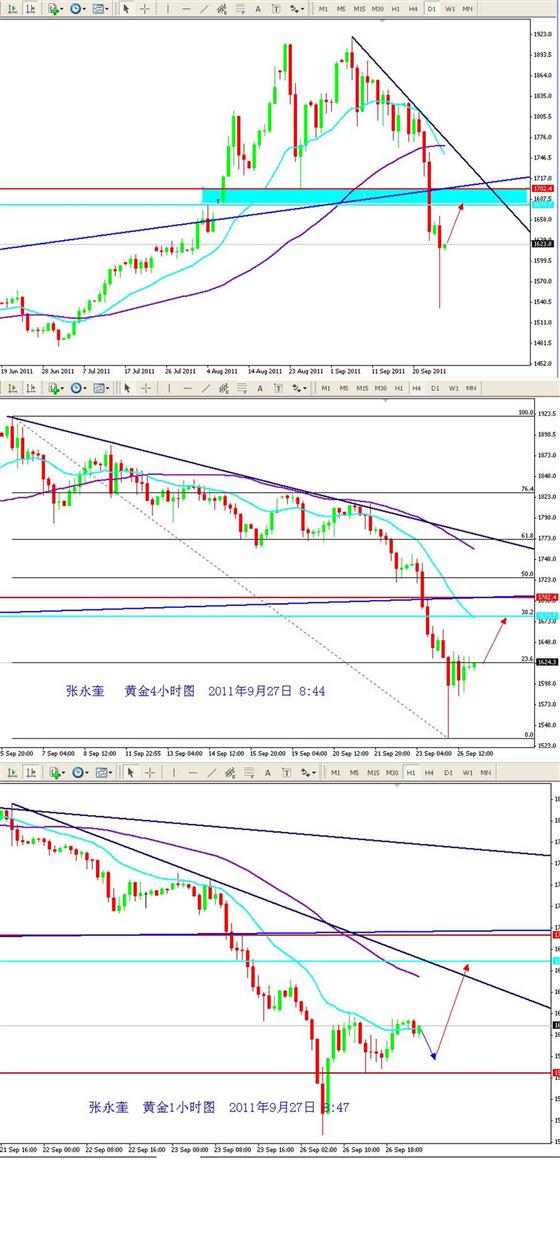Image resolution: width=560 pixels, height=1236 pixels.
Task: Switch middle chart to the M15 timeframe
Action: [x=361, y=387]
